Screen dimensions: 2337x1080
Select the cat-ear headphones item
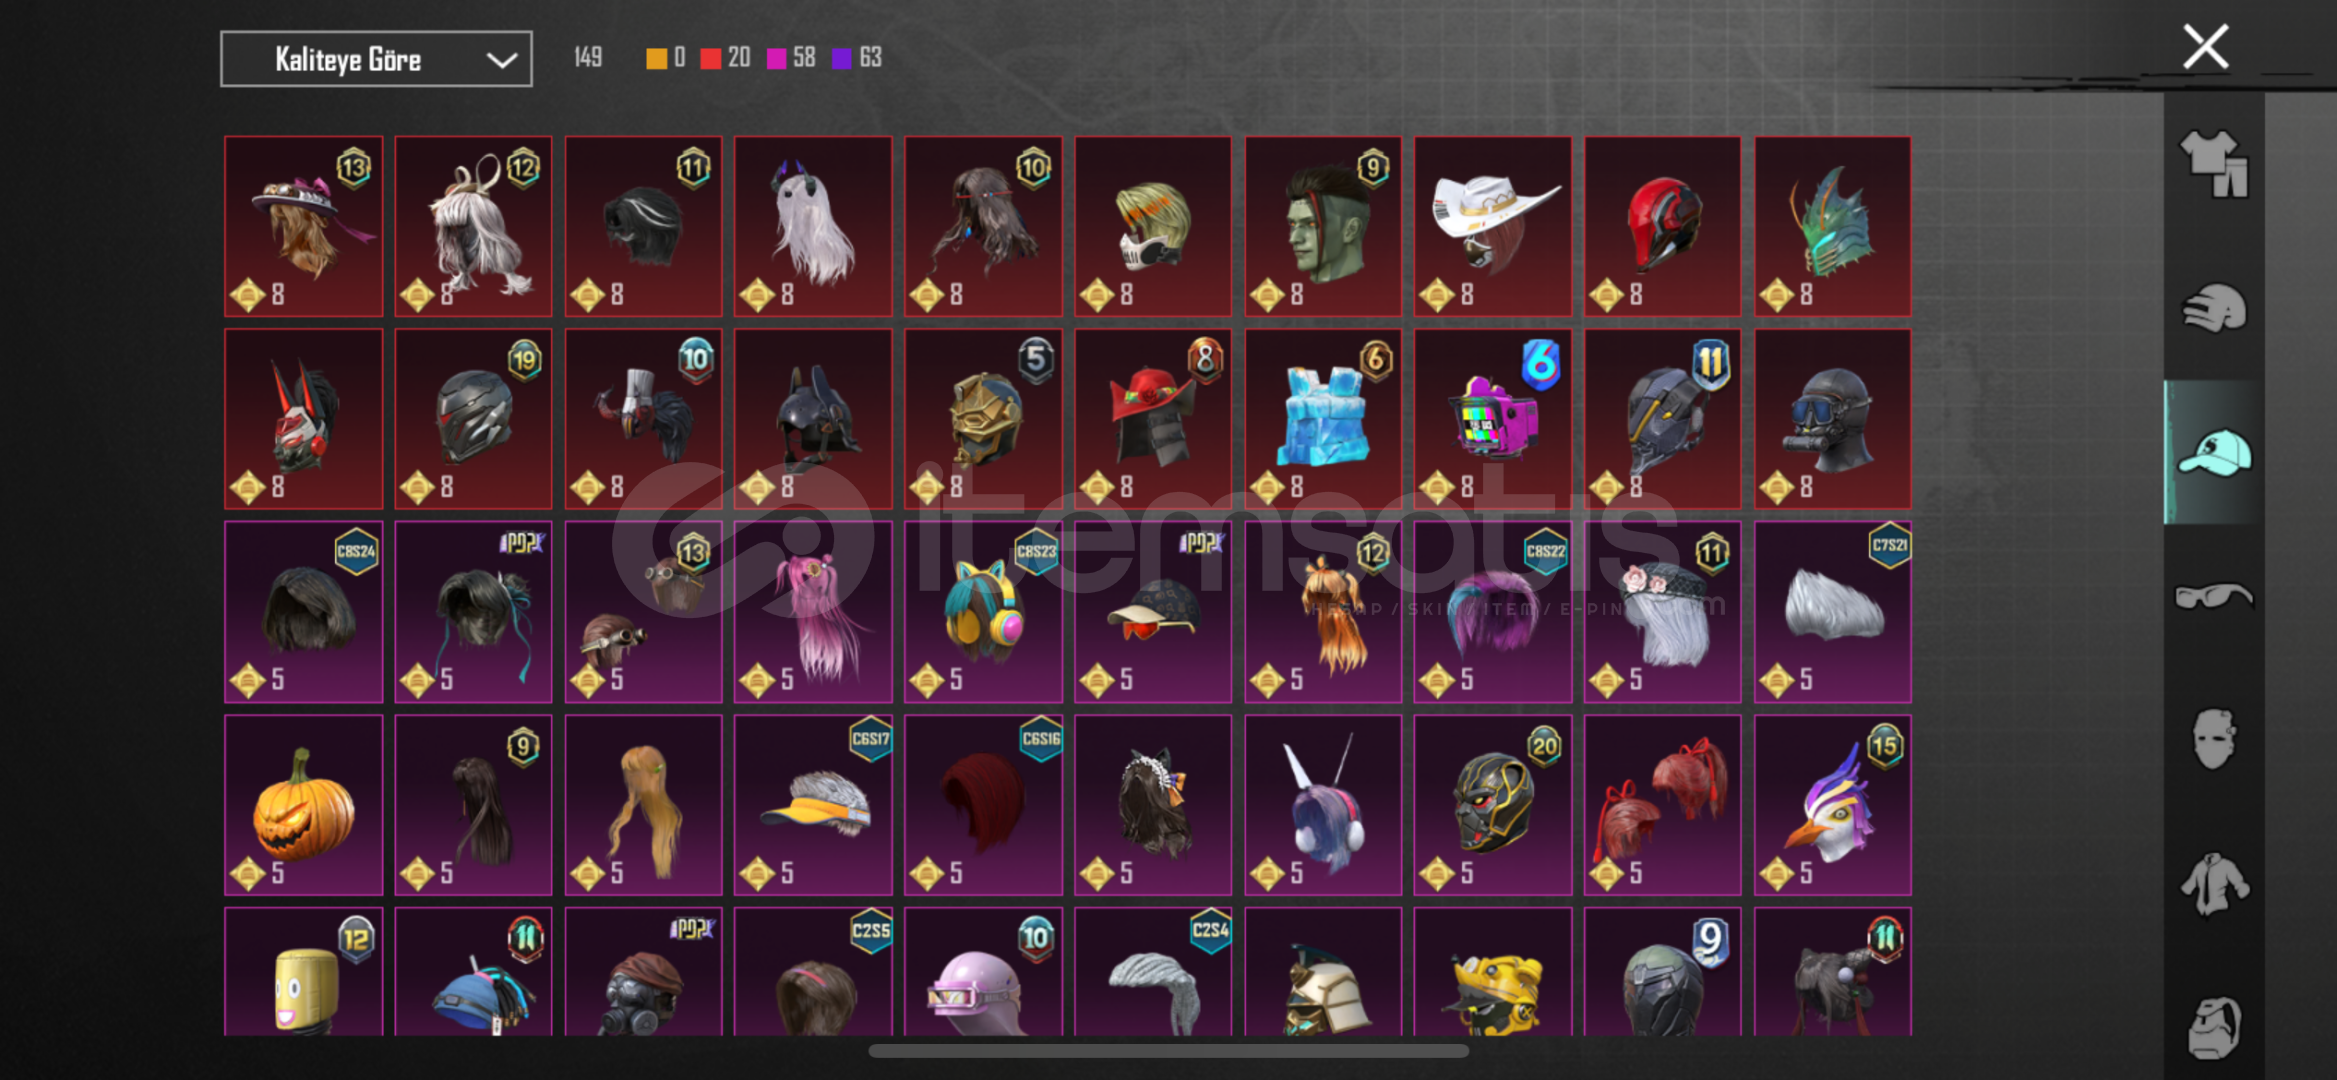[x=983, y=612]
